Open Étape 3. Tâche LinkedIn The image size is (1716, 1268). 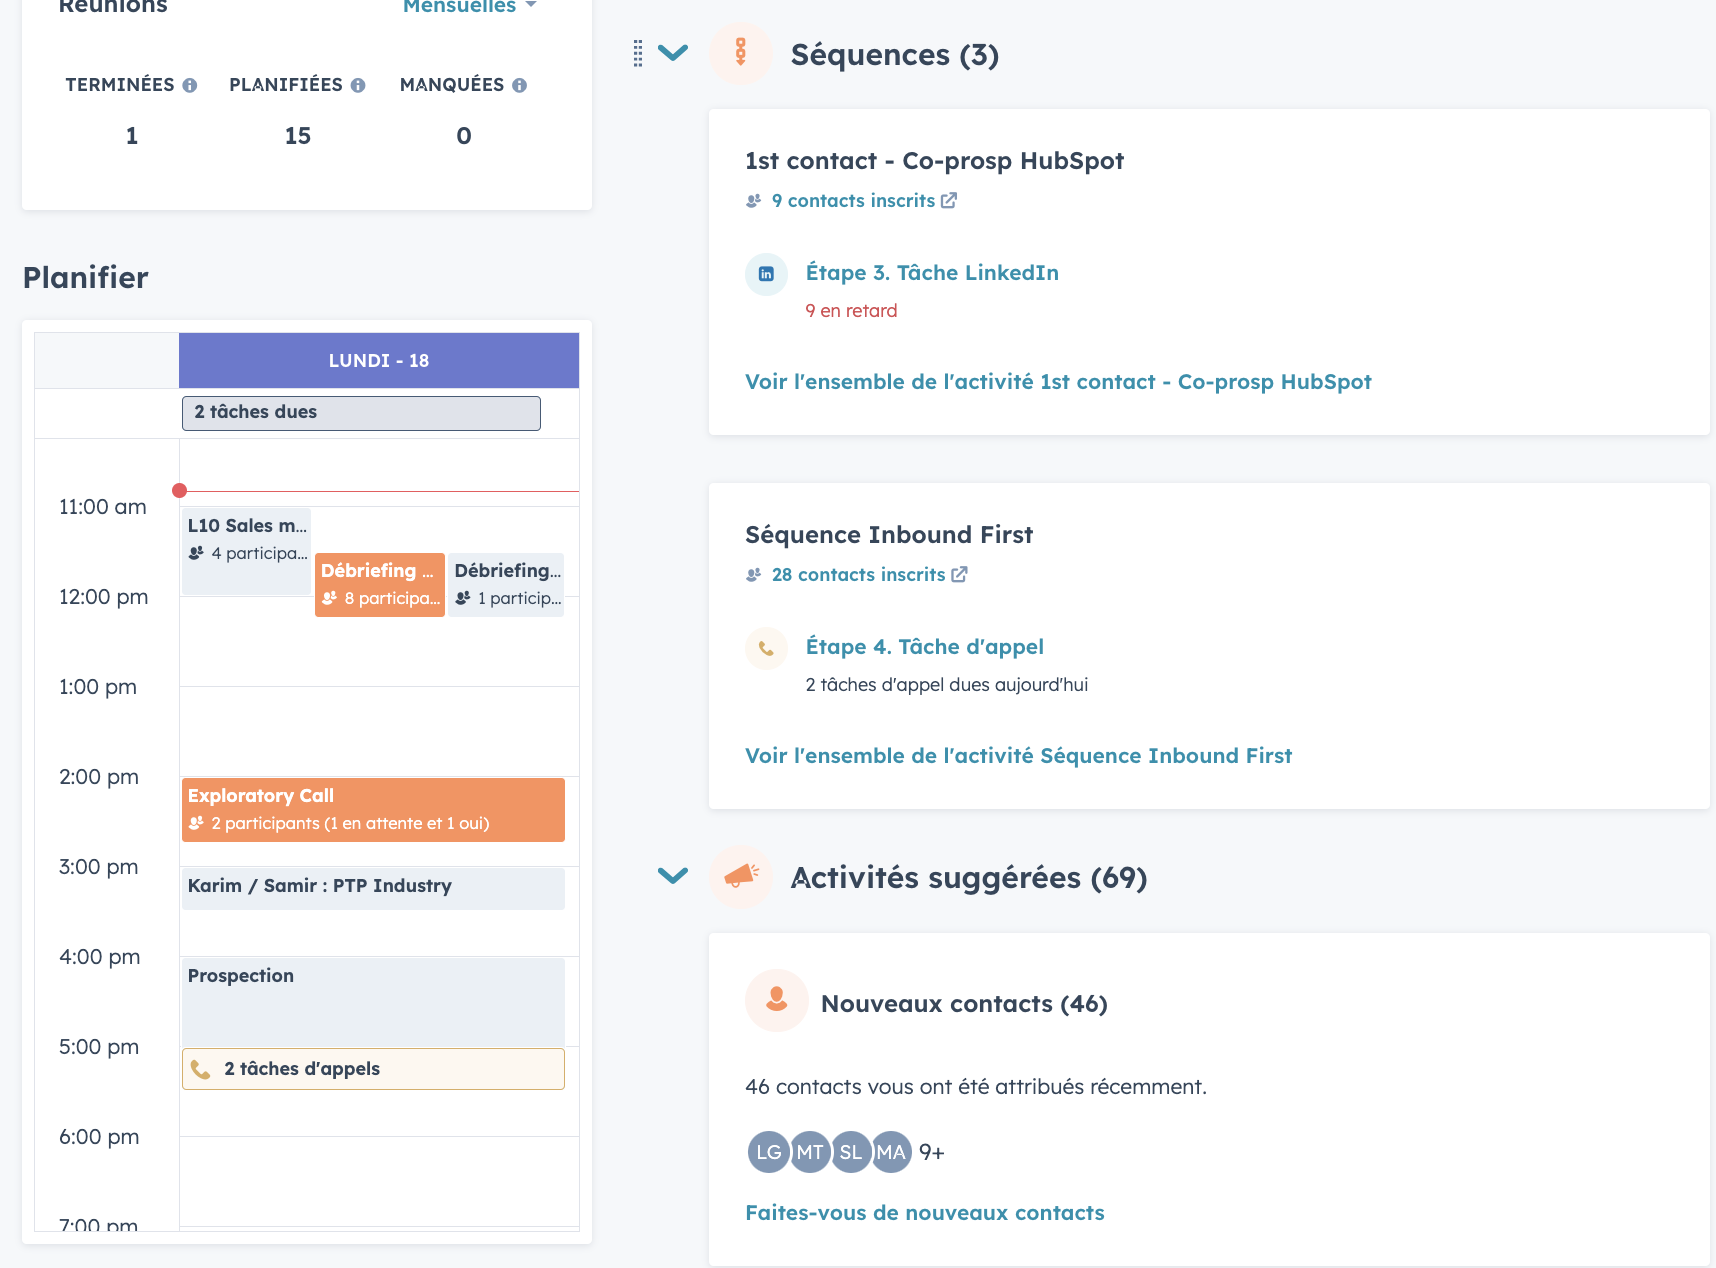tap(932, 273)
